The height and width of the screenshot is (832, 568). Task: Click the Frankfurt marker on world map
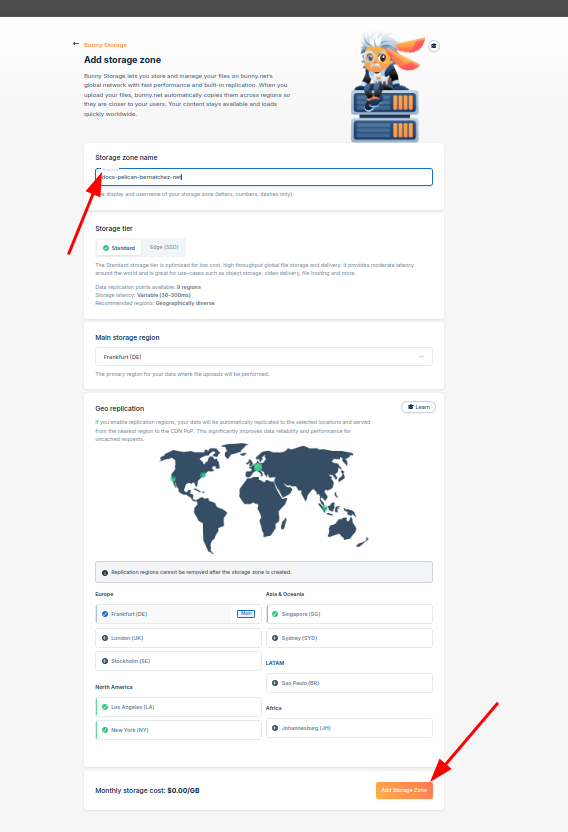258,467
